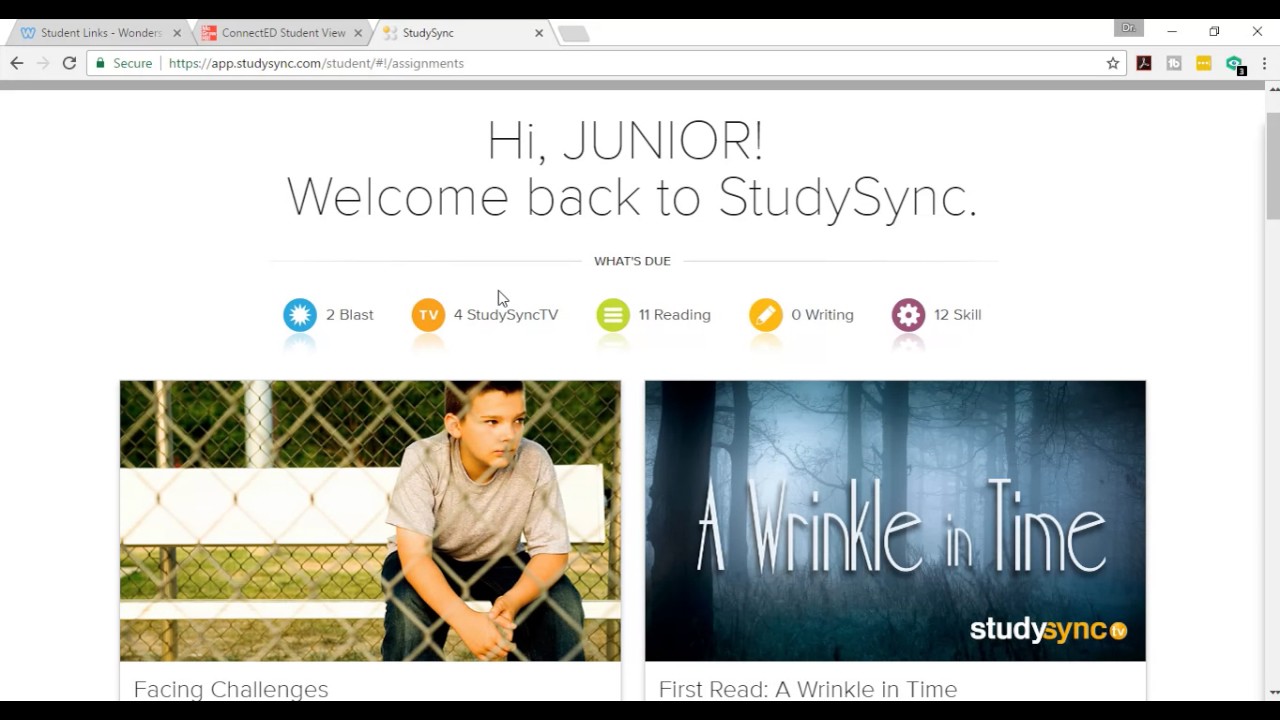Click the gray extension icon beside Acrobat

point(1174,63)
